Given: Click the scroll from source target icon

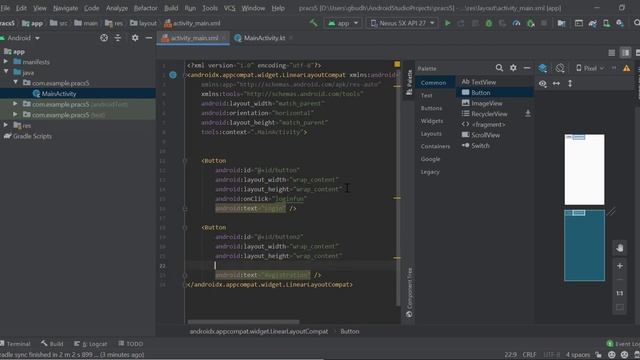Looking at the screenshot, I should coord(104,38).
